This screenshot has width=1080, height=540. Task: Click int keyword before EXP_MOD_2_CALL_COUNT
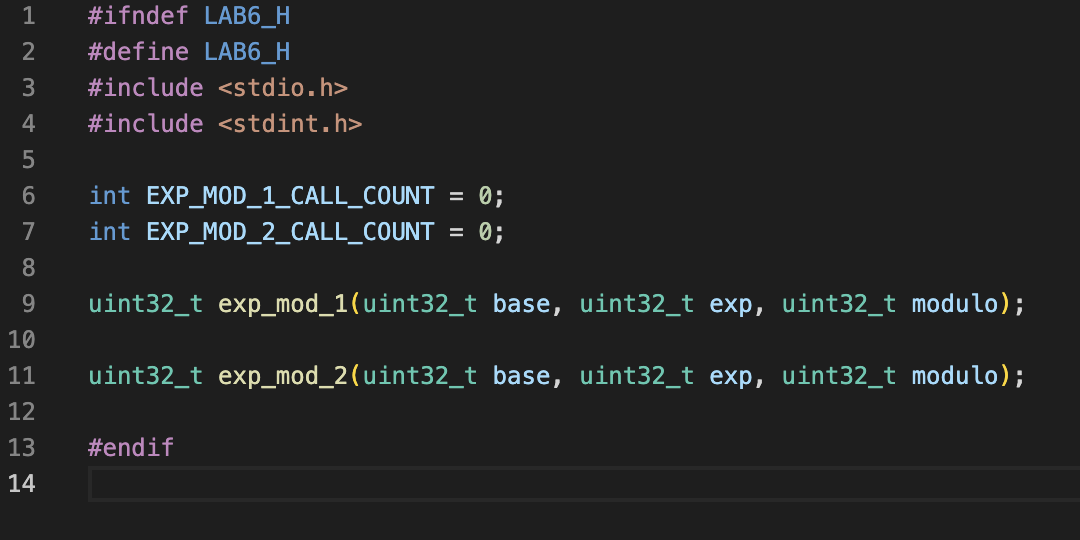tap(110, 231)
